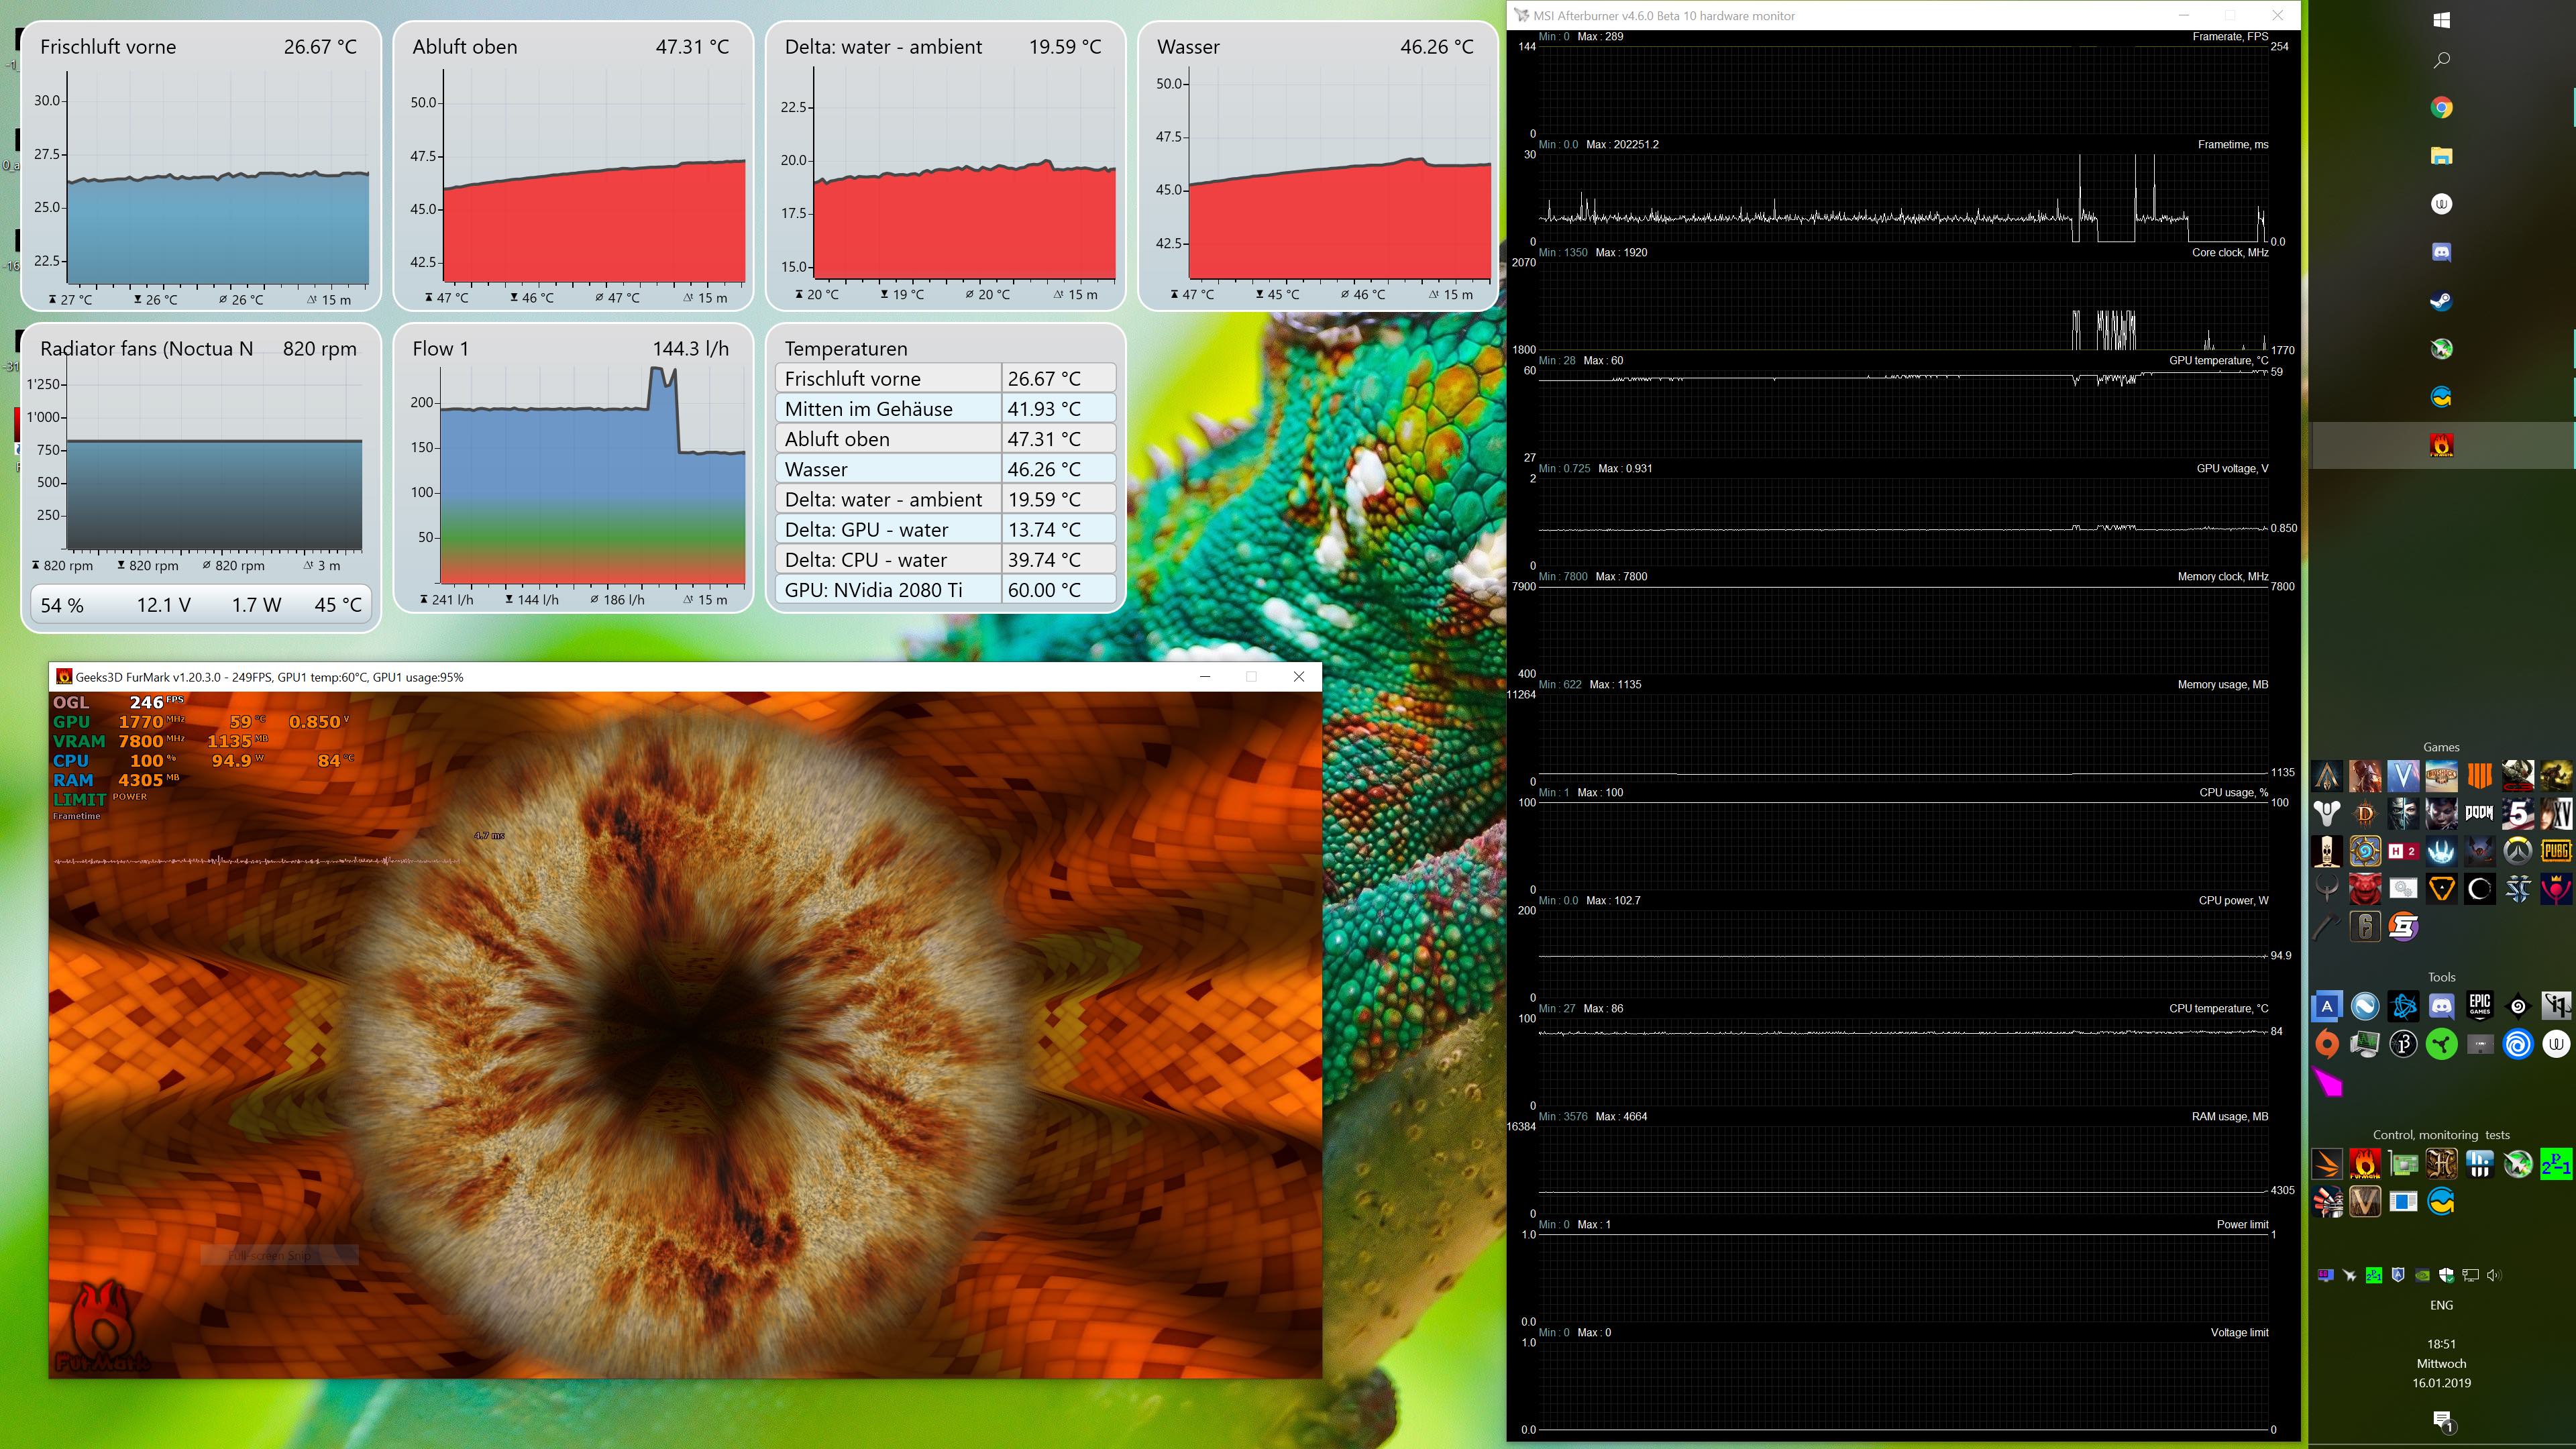Viewport: 2576px width, 1449px height.
Task: Open File Explorer from the taskbar
Action: (x=2441, y=156)
